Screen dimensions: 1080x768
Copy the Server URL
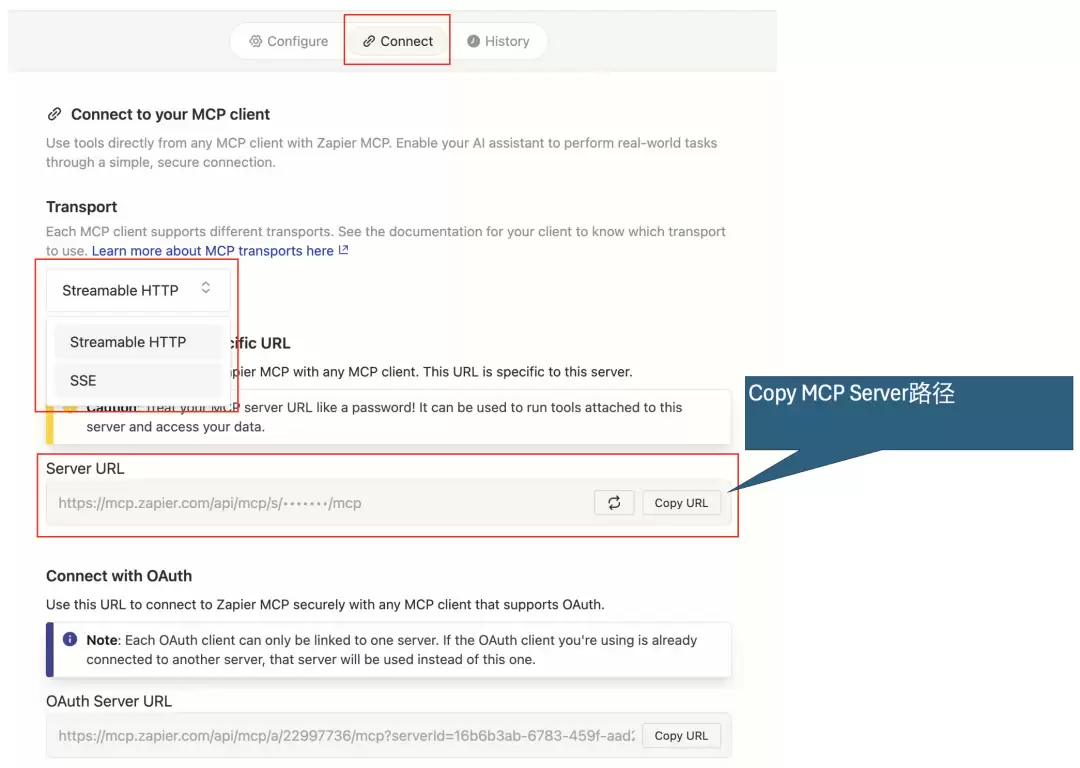coord(681,503)
